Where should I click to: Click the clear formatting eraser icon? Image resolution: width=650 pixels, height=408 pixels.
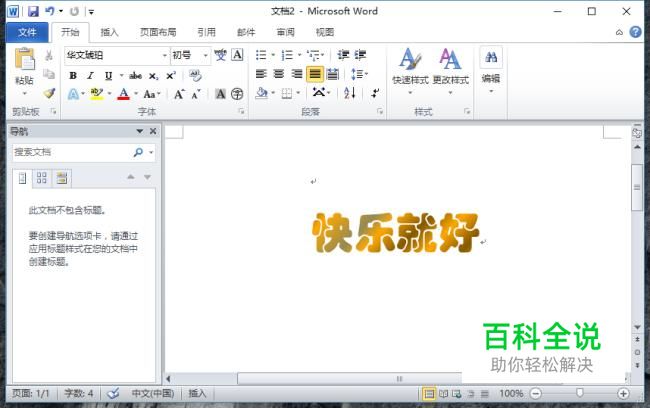[x=195, y=75]
